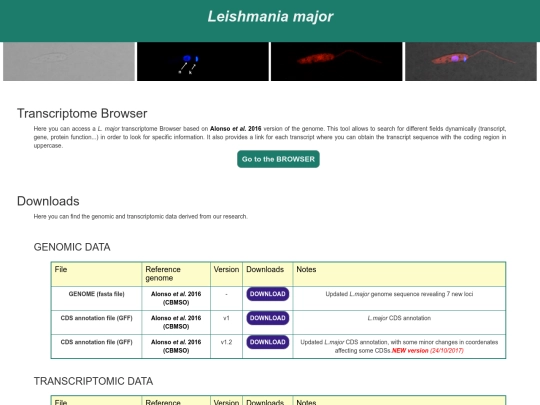
Task: Download CDS annotation file version v1.2
Action: (x=268, y=342)
